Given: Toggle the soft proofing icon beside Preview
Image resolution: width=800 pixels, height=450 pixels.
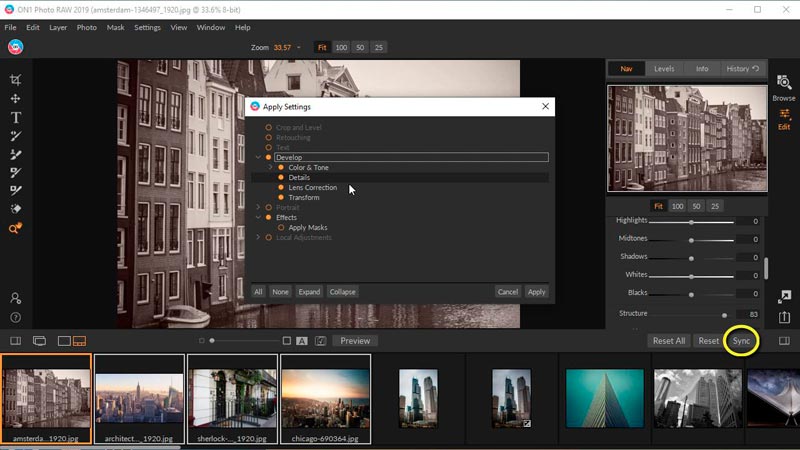Looking at the screenshot, I should click(320, 341).
